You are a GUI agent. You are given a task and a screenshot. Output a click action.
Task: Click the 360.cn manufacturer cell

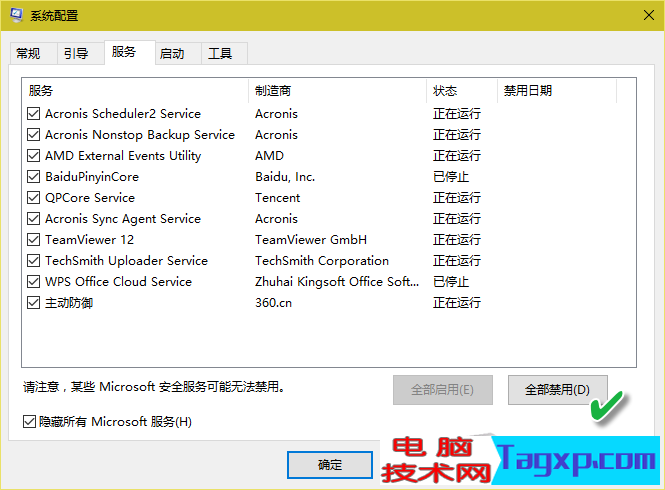(273, 302)
